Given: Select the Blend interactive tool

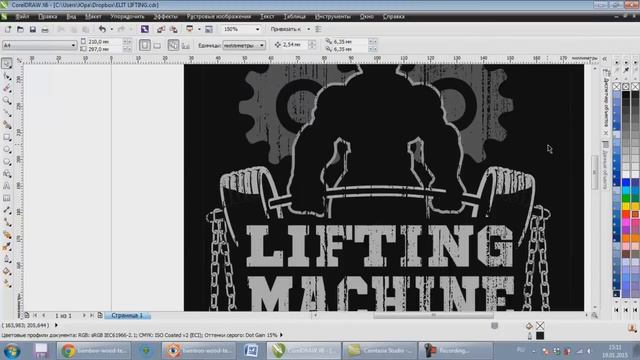Looking at the screenshot, I should pos(7,235).
